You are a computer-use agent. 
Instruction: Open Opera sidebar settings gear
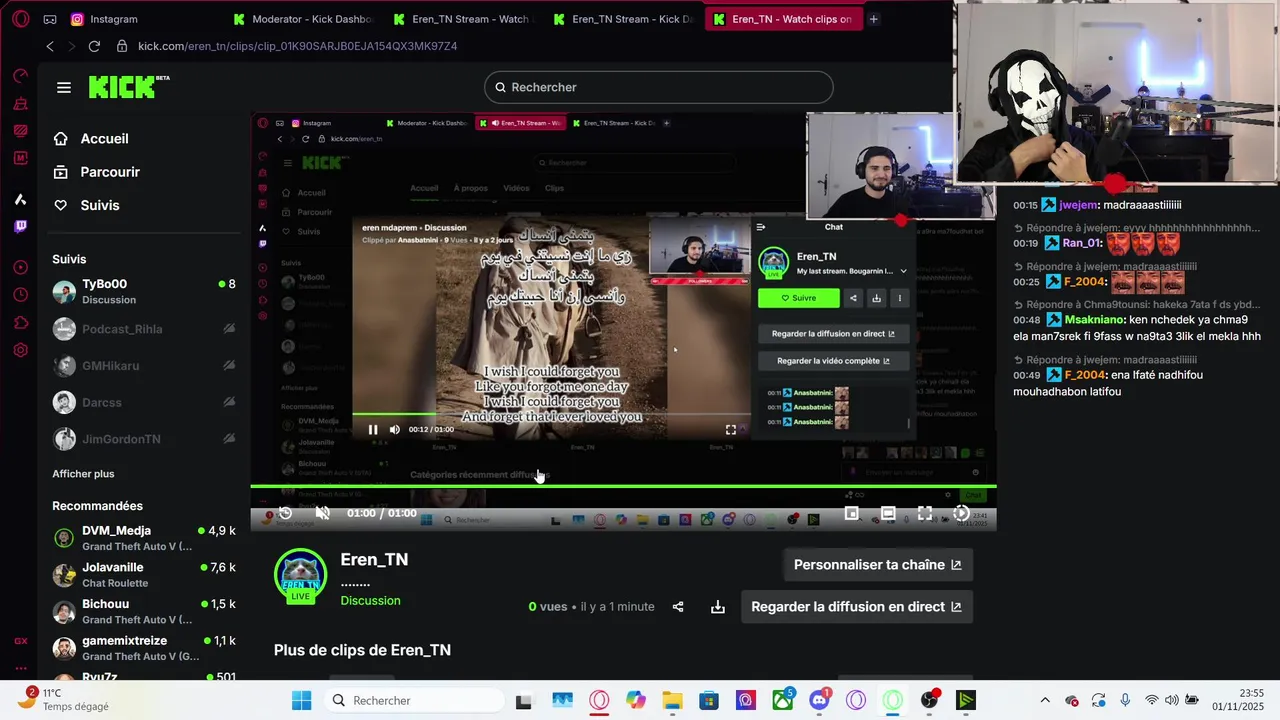point(20,350)
